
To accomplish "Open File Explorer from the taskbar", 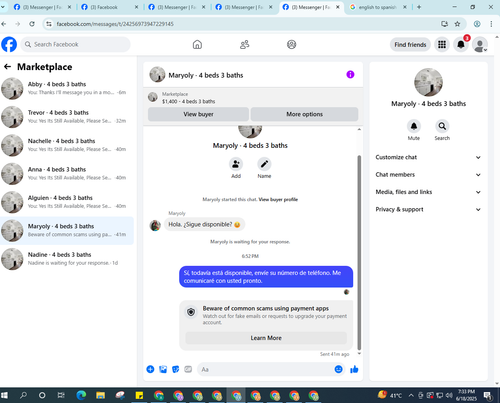I will [x=100, y=395].
